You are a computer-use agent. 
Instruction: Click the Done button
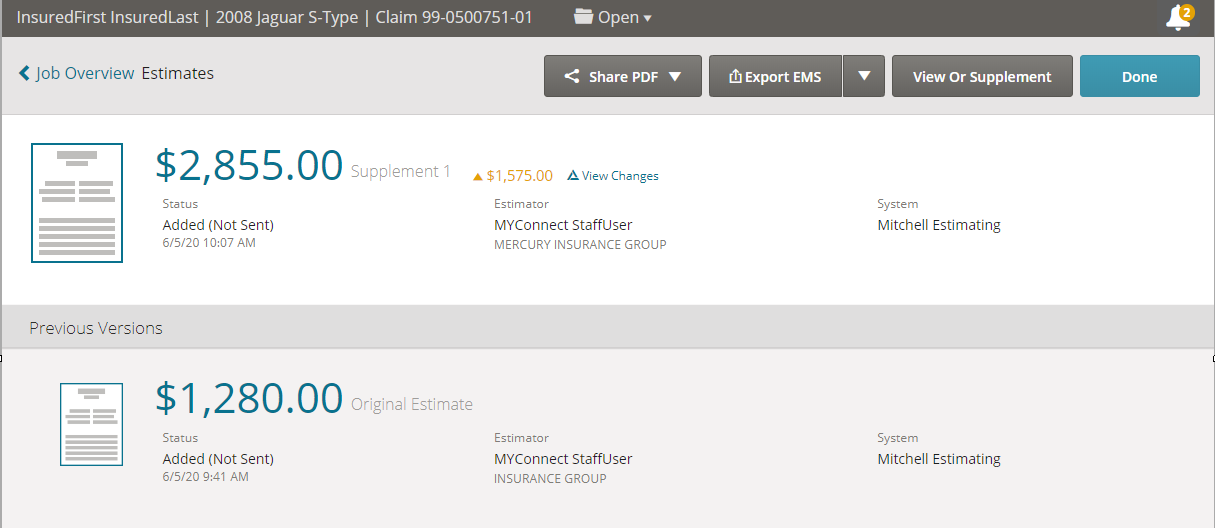(x=1140, y=76)
